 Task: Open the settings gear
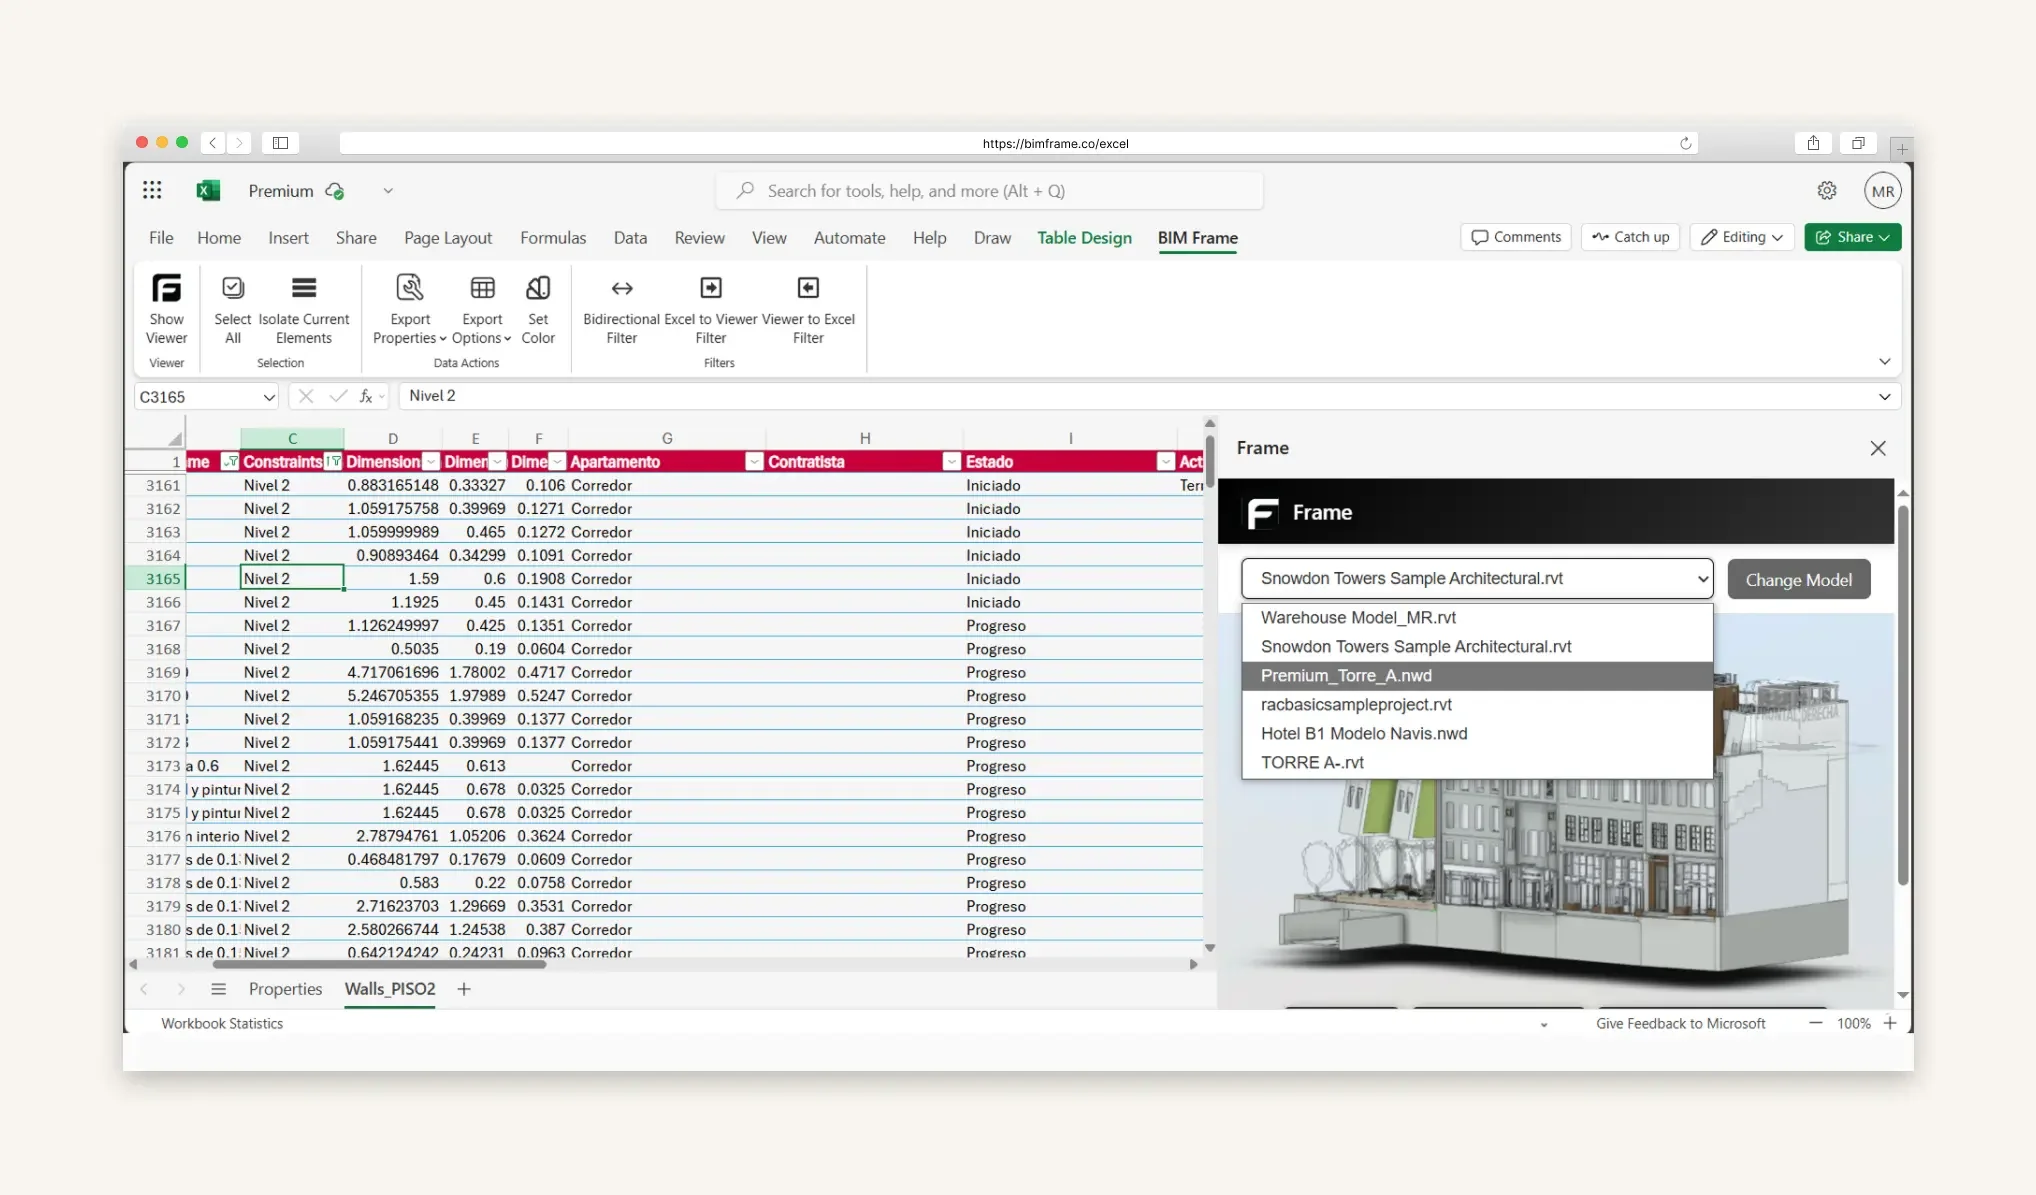click(1827, 190)
